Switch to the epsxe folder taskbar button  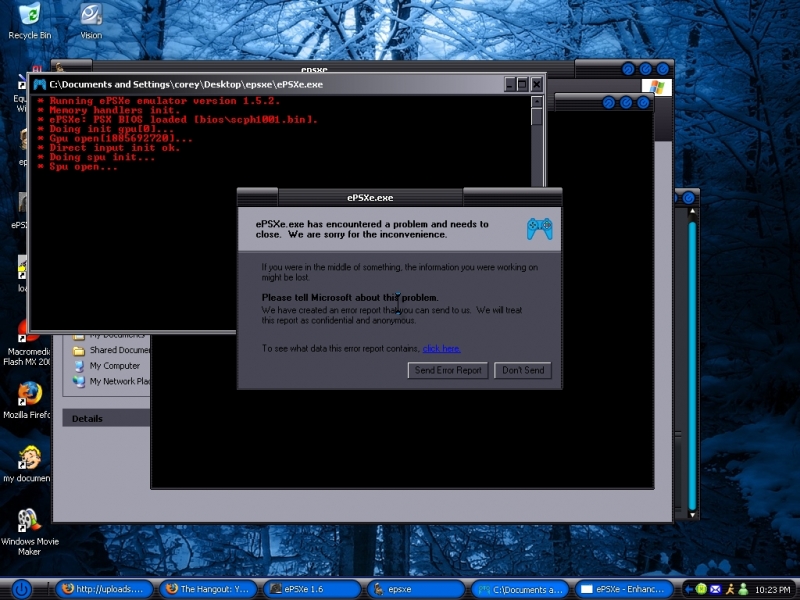tap(416, 589)
